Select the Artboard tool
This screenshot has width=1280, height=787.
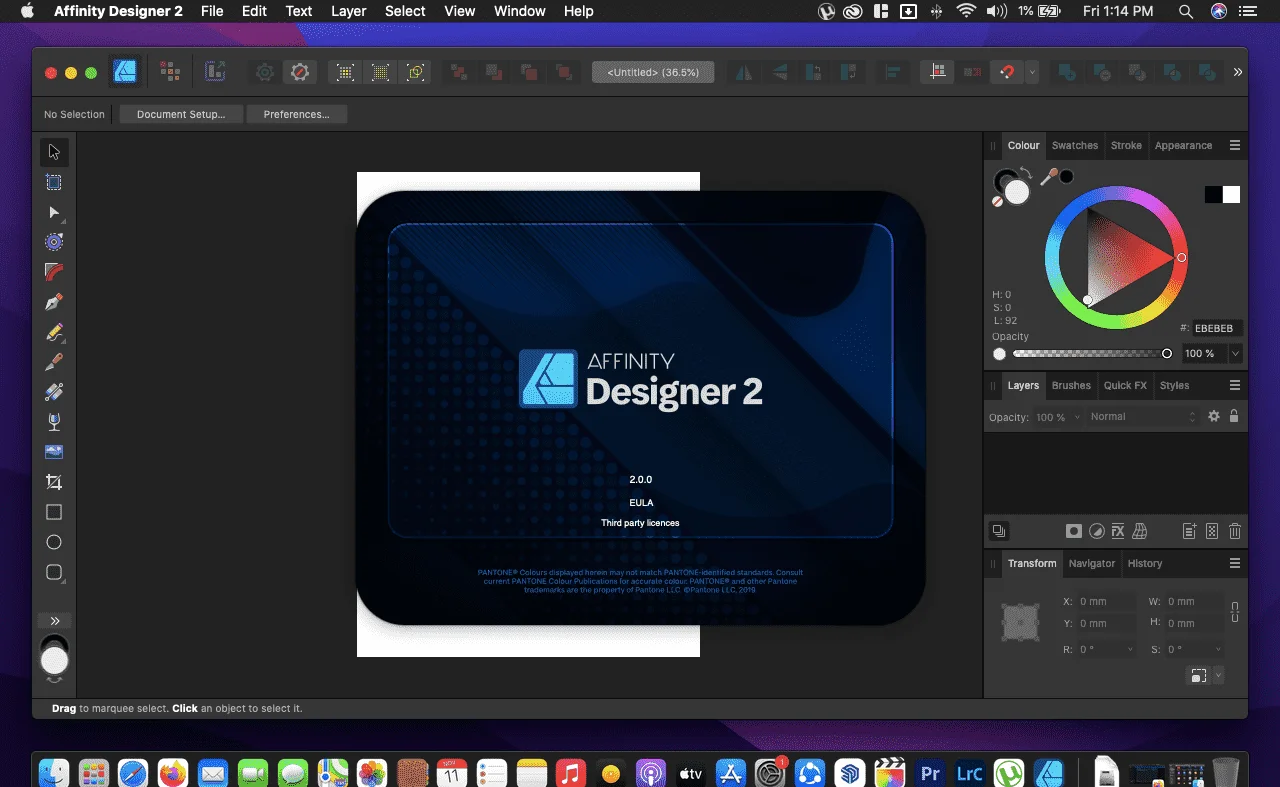tap(54, 182)
